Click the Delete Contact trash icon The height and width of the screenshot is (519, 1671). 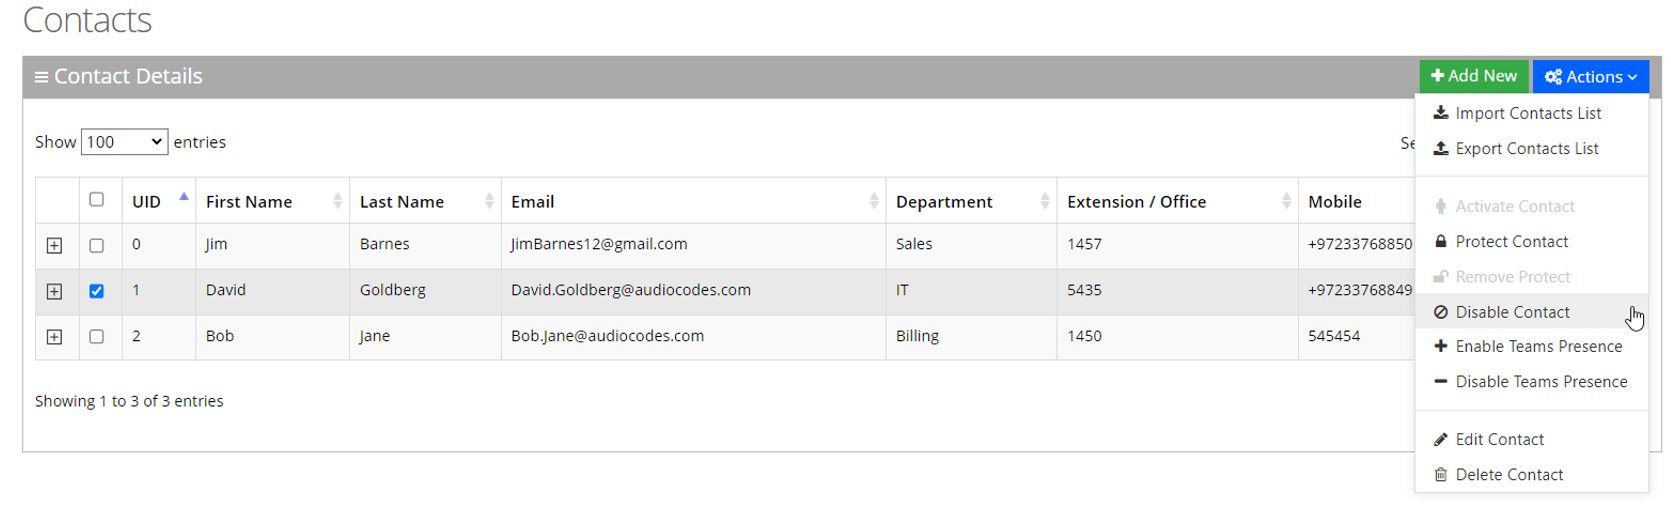pyautogui.click(x=1440, y=474)
